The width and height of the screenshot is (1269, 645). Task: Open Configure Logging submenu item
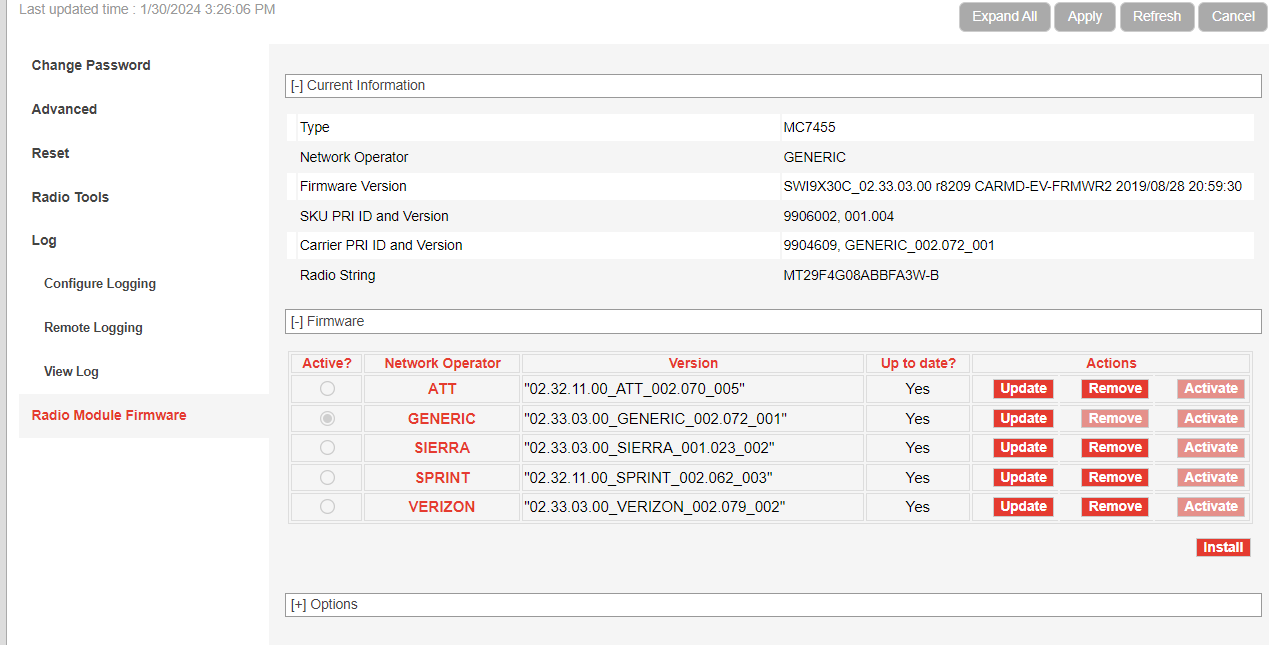(x=100, y=284)
